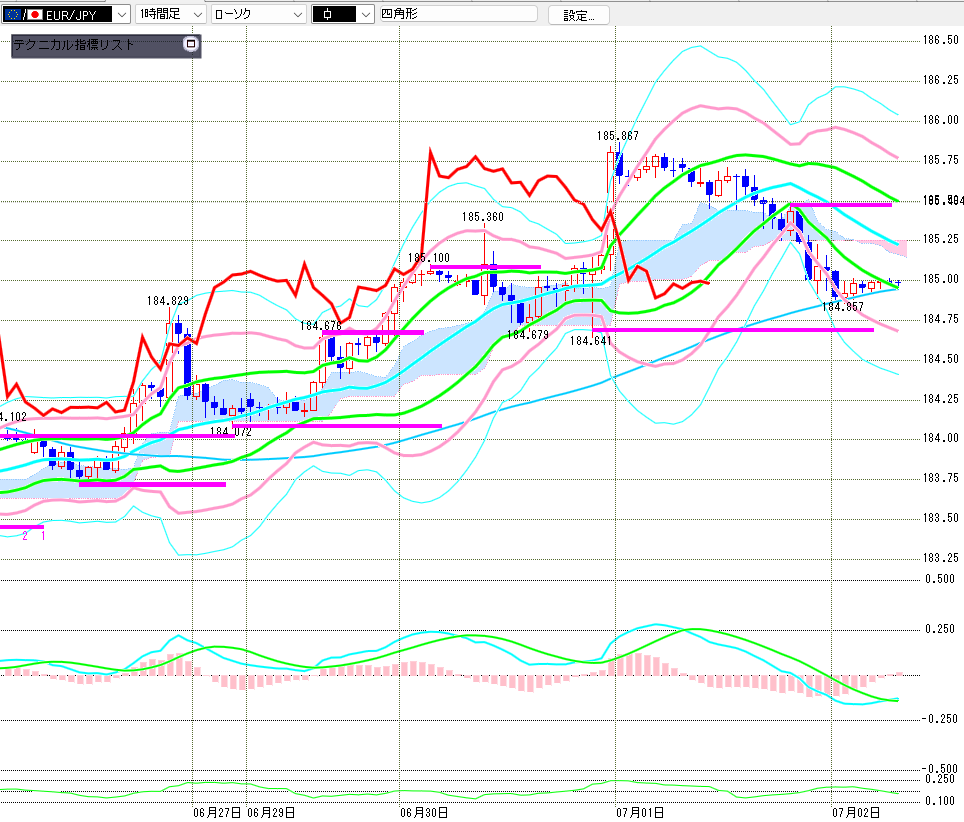964x822 pixels.
Task: Select the candlestick symbol icon box
Action: (334, 14)
